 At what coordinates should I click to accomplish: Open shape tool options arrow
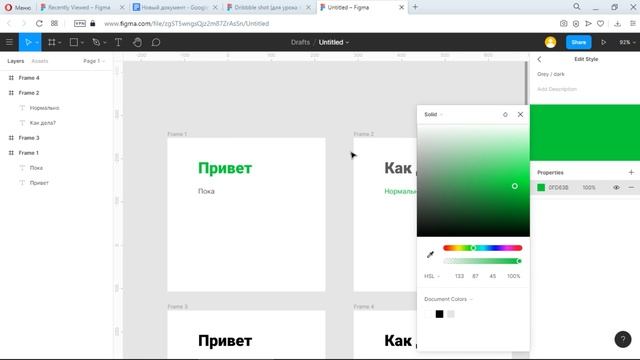[x=82, y=42]
